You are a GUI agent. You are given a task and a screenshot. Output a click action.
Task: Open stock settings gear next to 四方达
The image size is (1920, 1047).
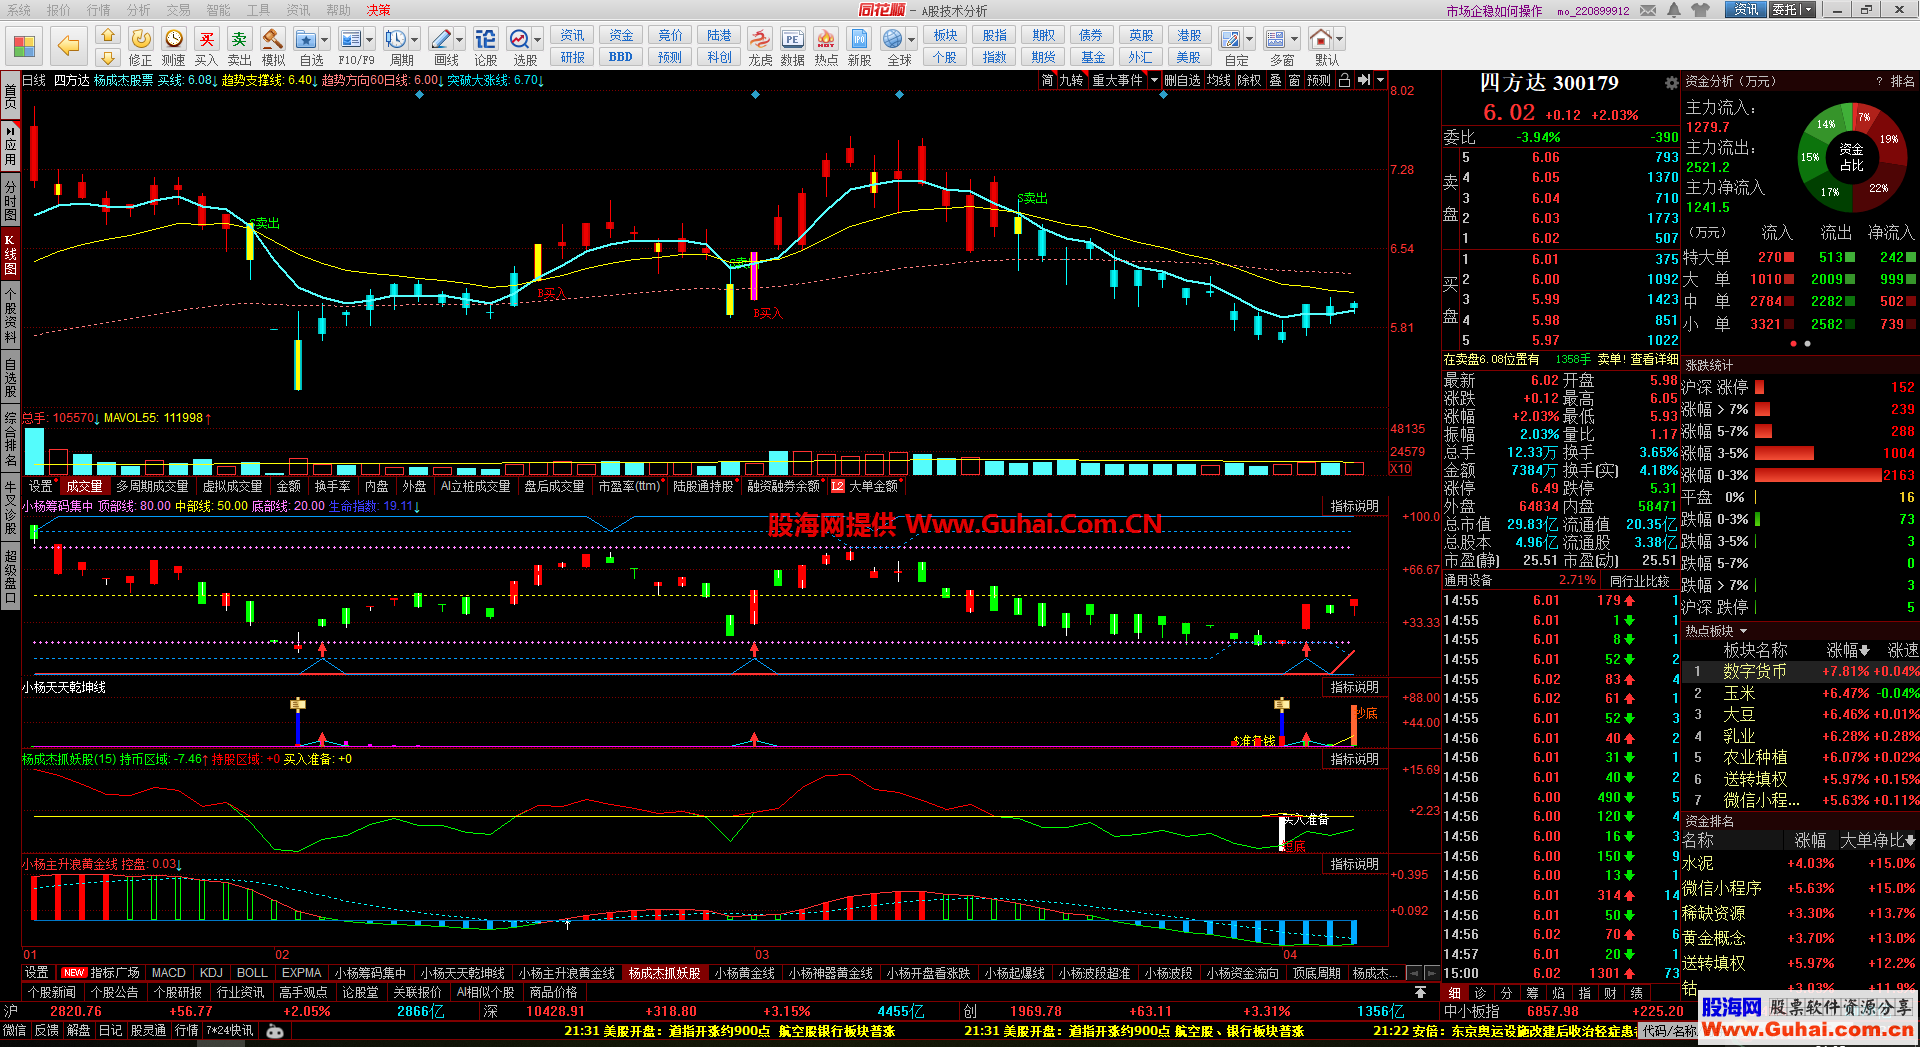[x=1671, y=83]
